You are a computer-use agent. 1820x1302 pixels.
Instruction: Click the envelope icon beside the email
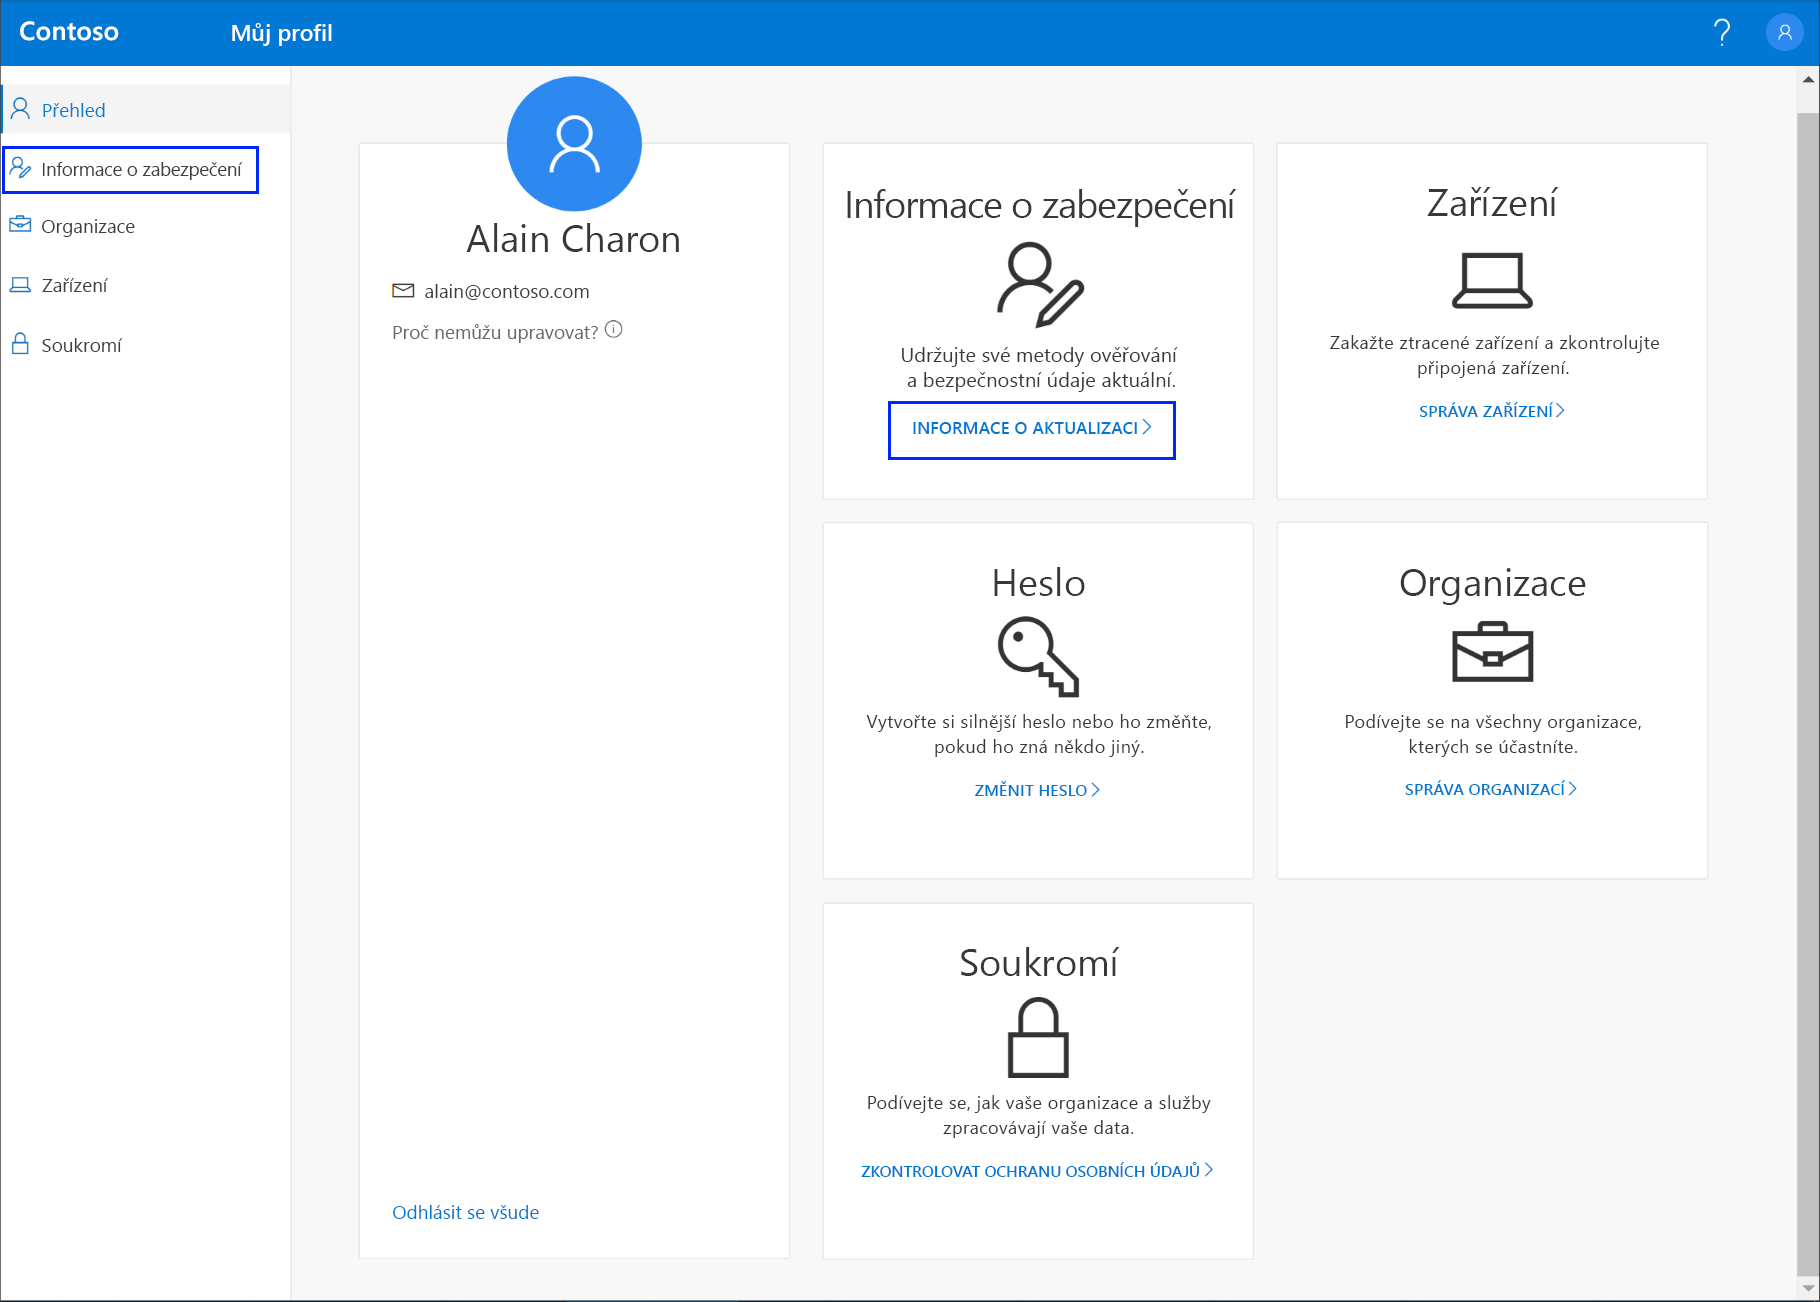(403, 291)
